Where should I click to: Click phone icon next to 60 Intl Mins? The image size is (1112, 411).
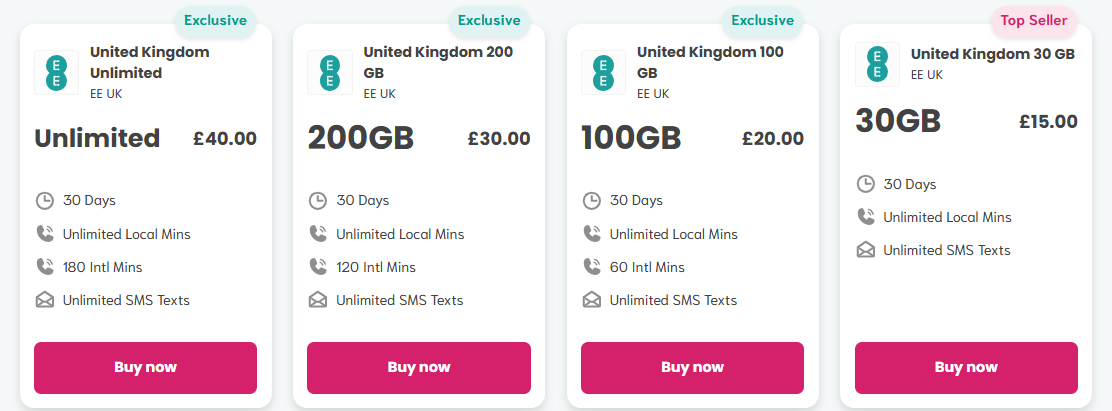click(x=591, y=267)
